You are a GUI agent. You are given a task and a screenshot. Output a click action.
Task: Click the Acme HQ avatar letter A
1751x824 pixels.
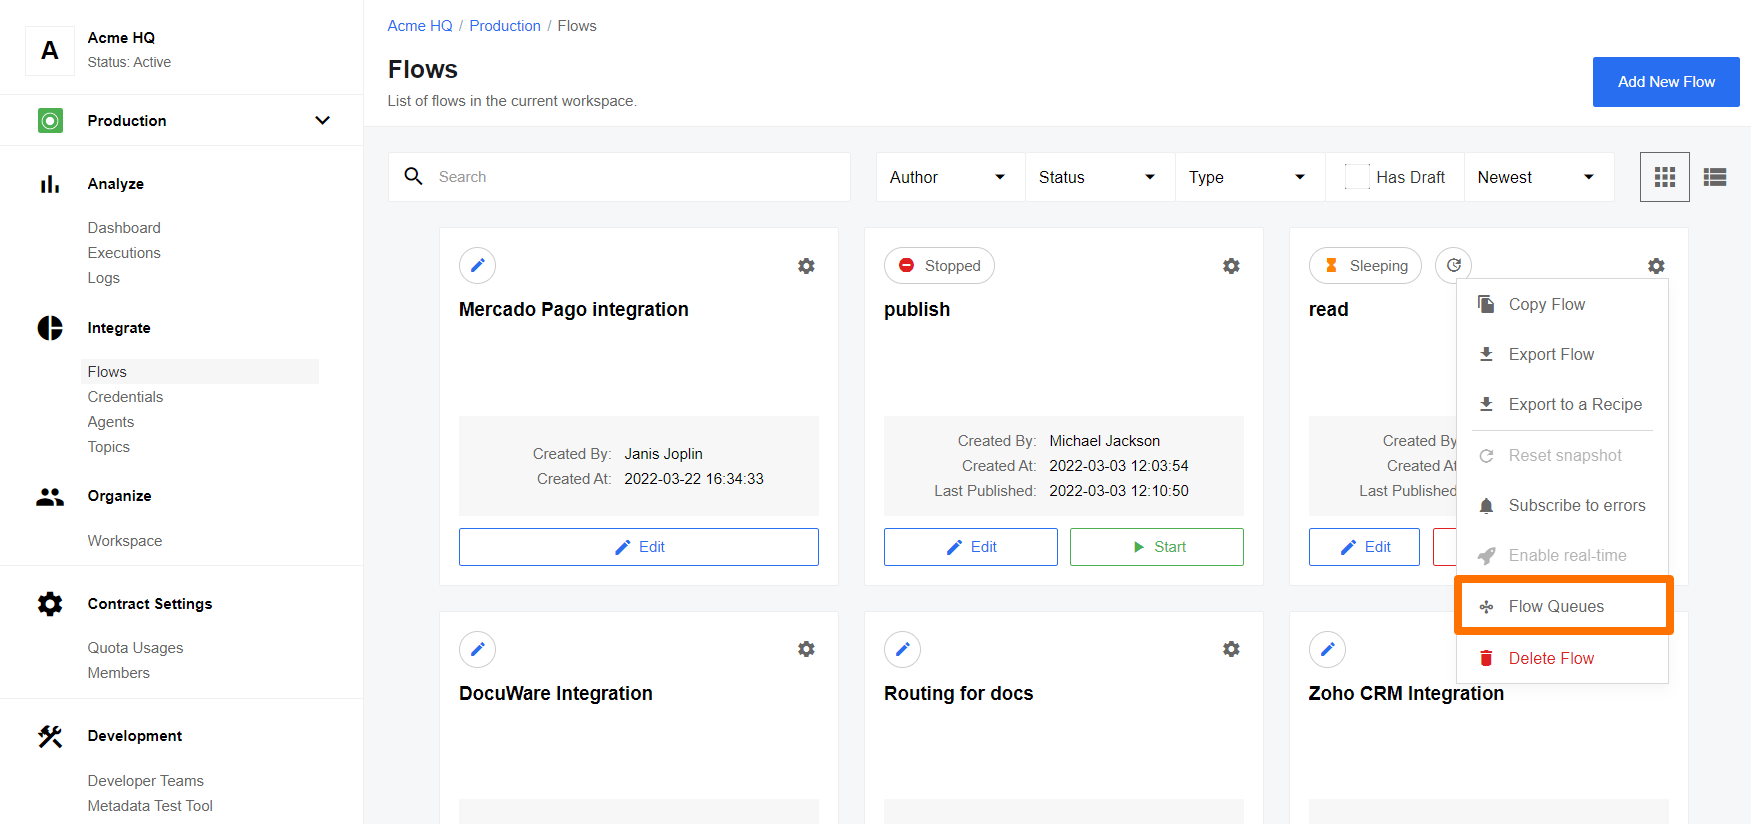pos(50,50)
